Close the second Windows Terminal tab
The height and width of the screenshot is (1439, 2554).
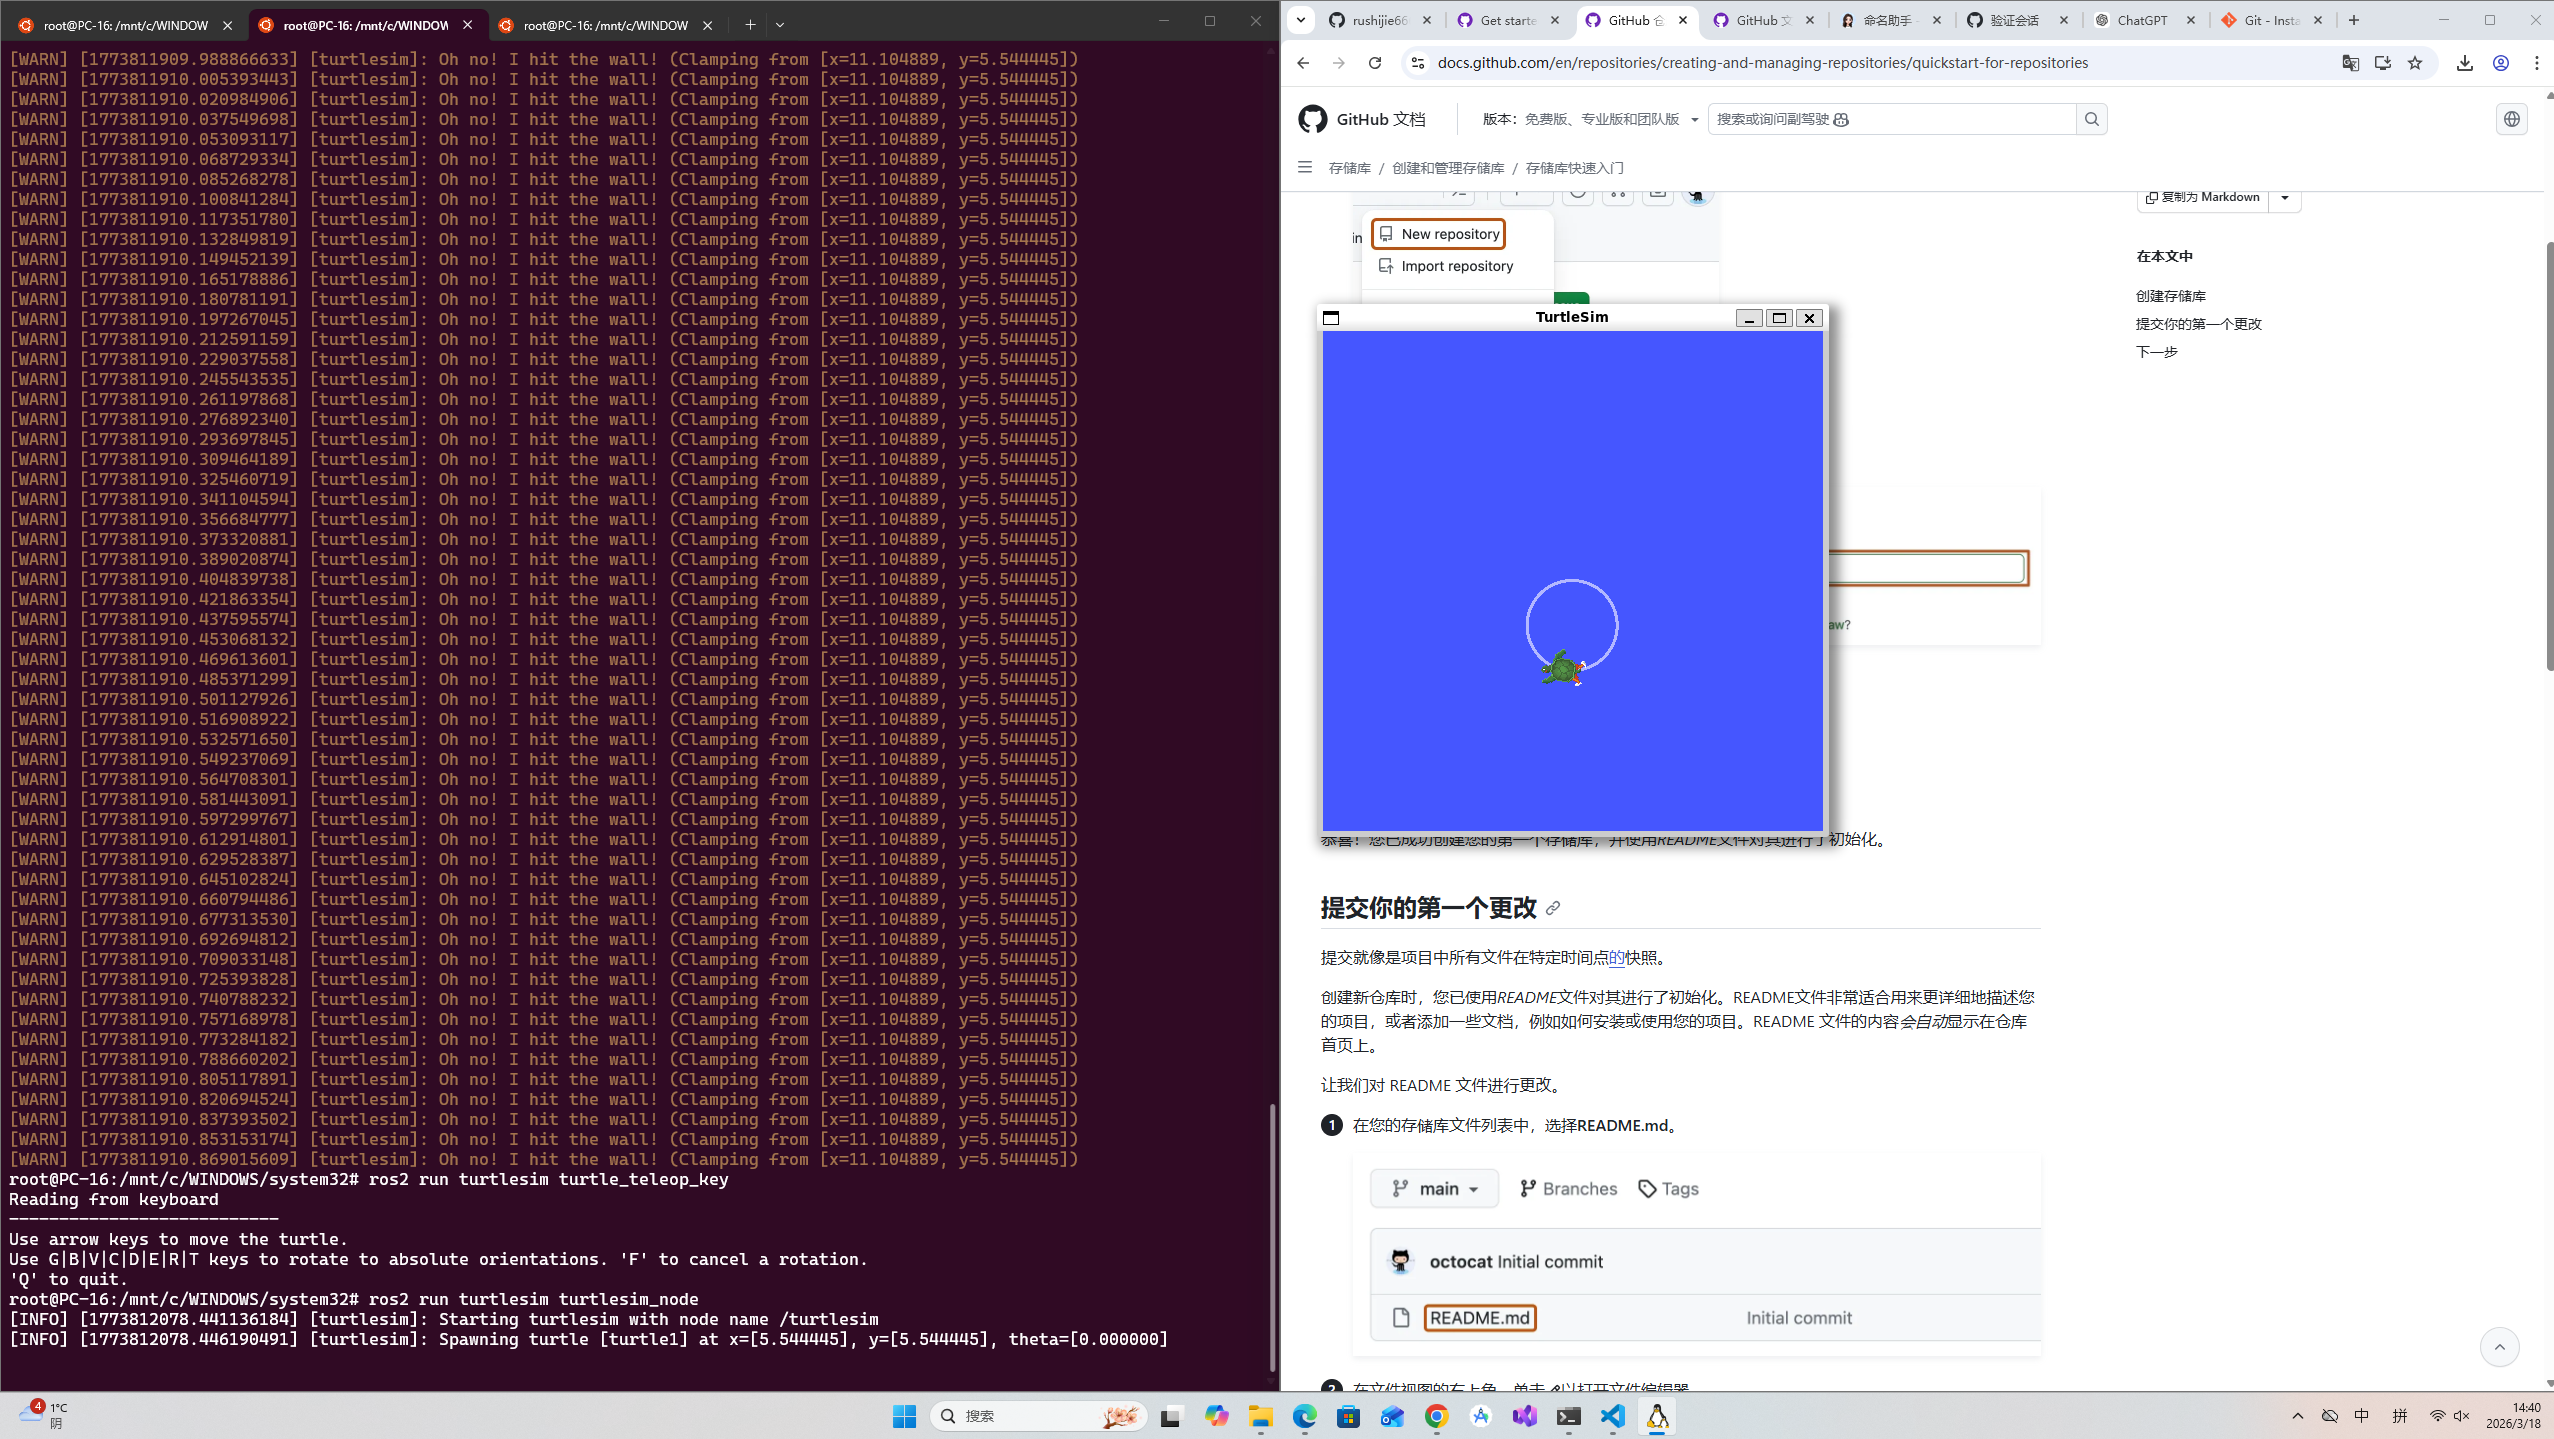tap(467, 25)
